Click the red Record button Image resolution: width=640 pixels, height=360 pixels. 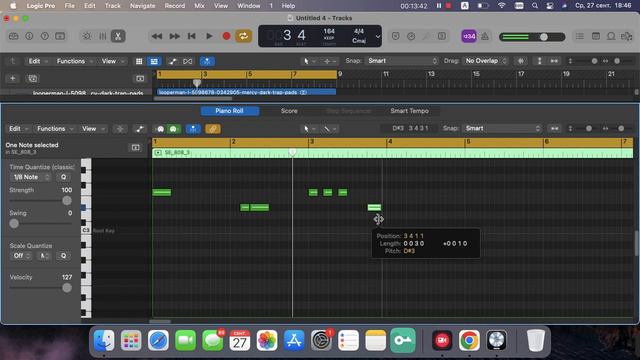pos(226,36)
